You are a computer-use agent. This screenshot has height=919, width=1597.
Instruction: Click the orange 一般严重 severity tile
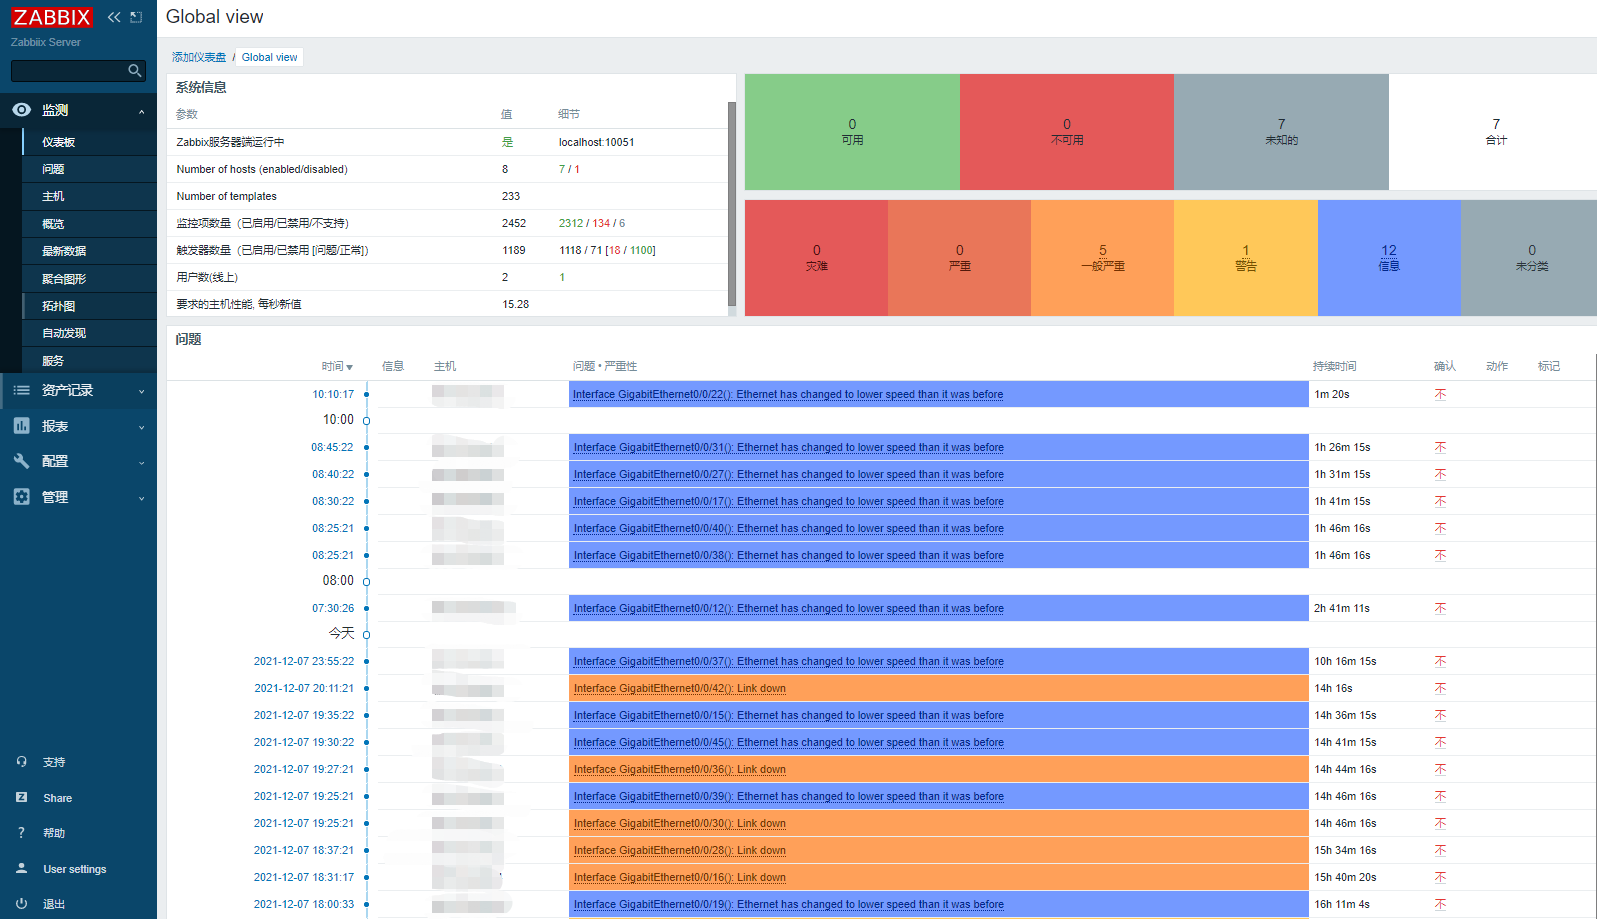pos(1102,258)
